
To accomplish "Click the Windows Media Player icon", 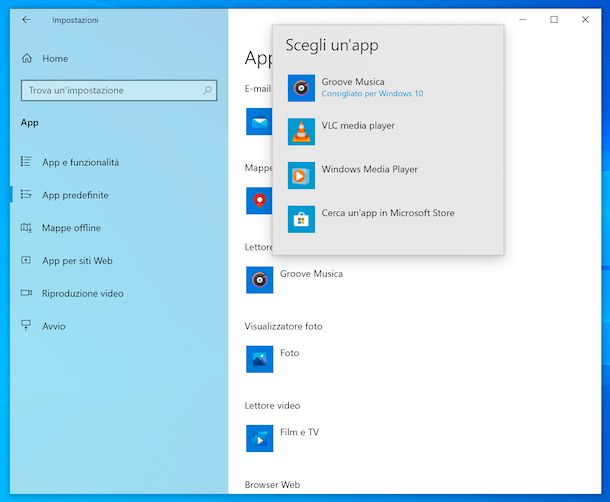I will tap(301, 175).
